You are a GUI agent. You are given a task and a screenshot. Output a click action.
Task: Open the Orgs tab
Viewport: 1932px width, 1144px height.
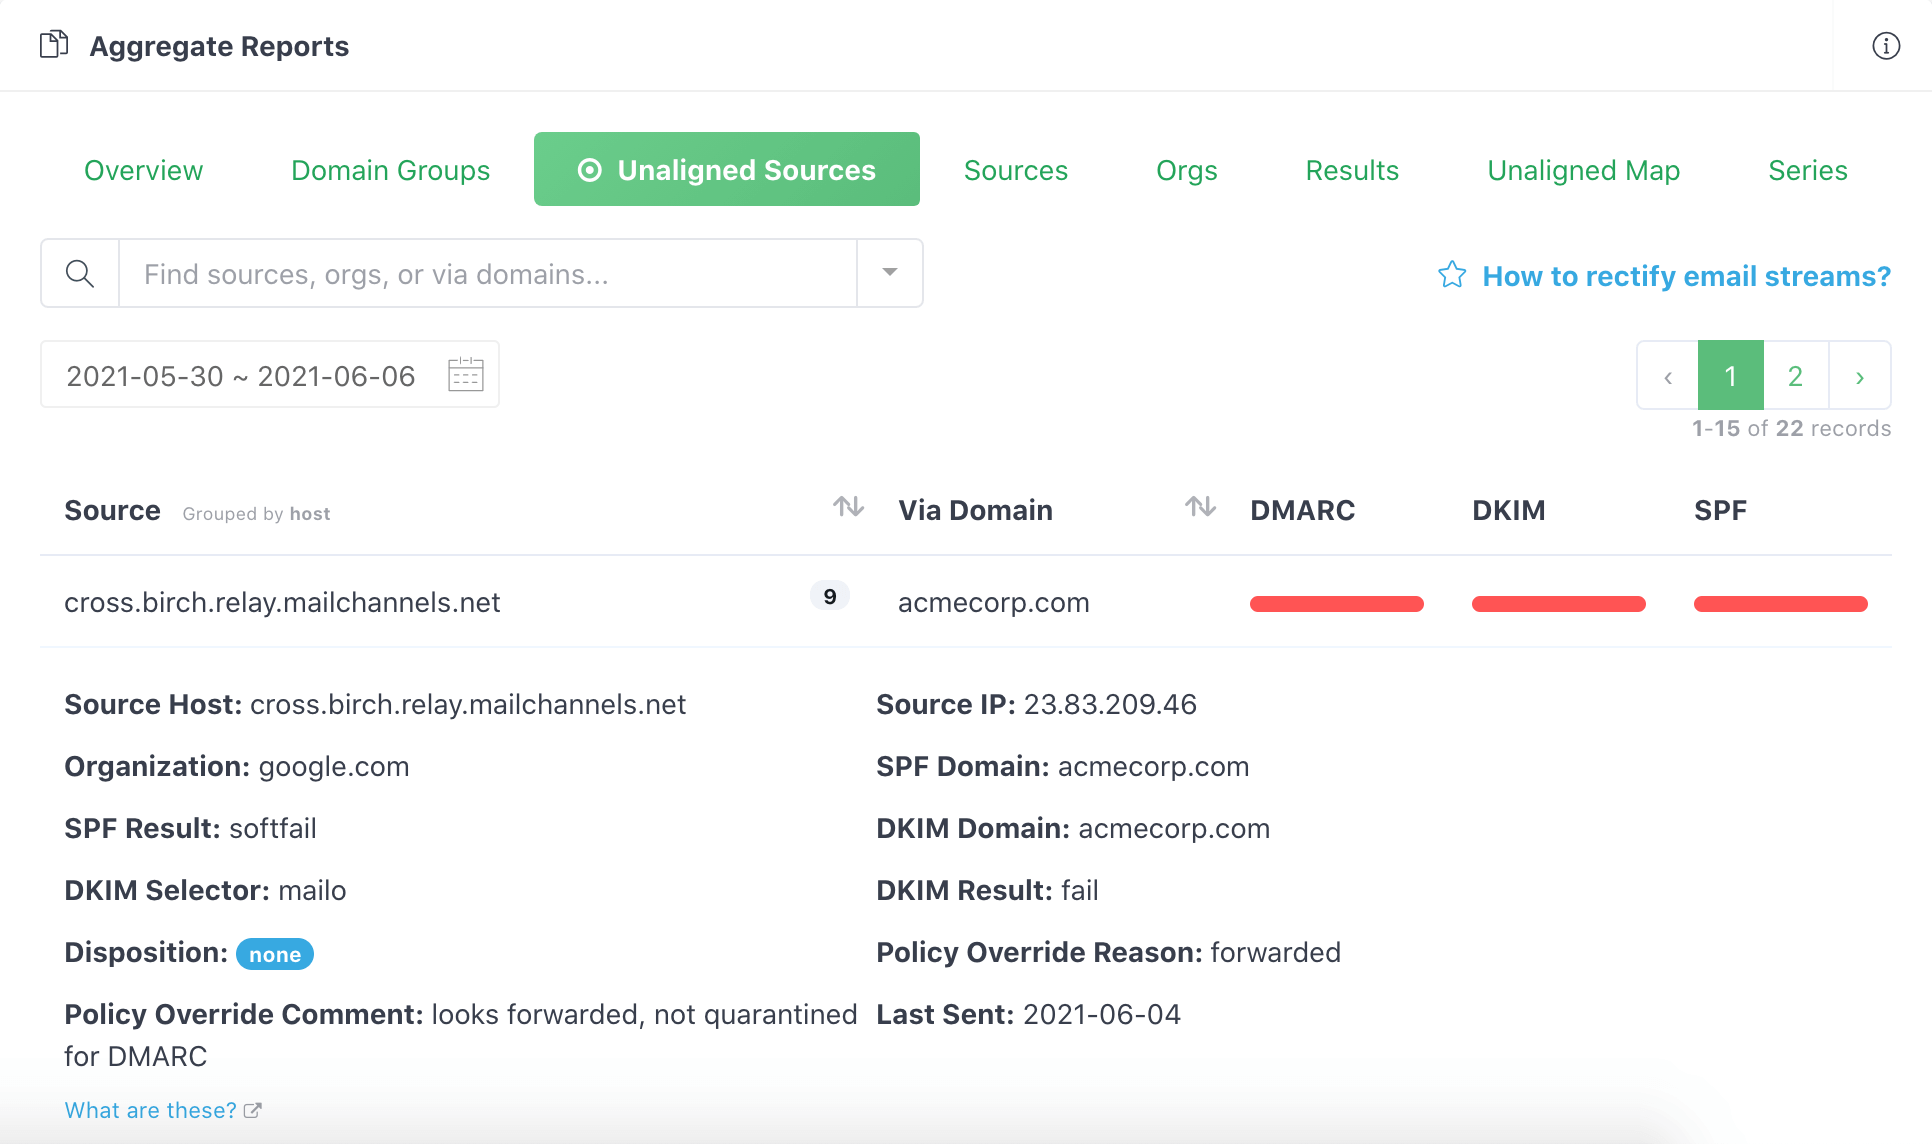(1185, 169)
